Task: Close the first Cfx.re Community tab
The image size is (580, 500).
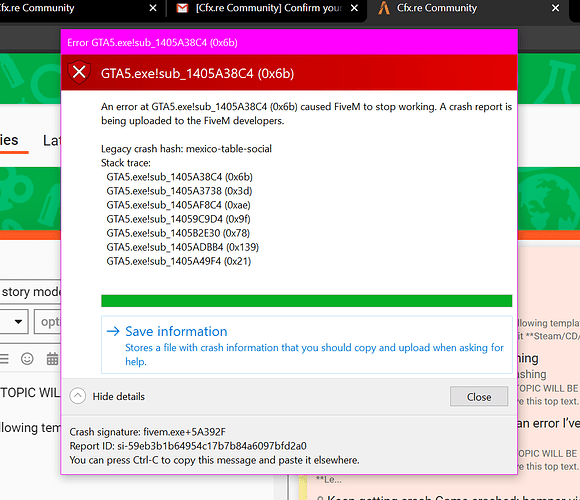Action: click(x=153, y=8)
